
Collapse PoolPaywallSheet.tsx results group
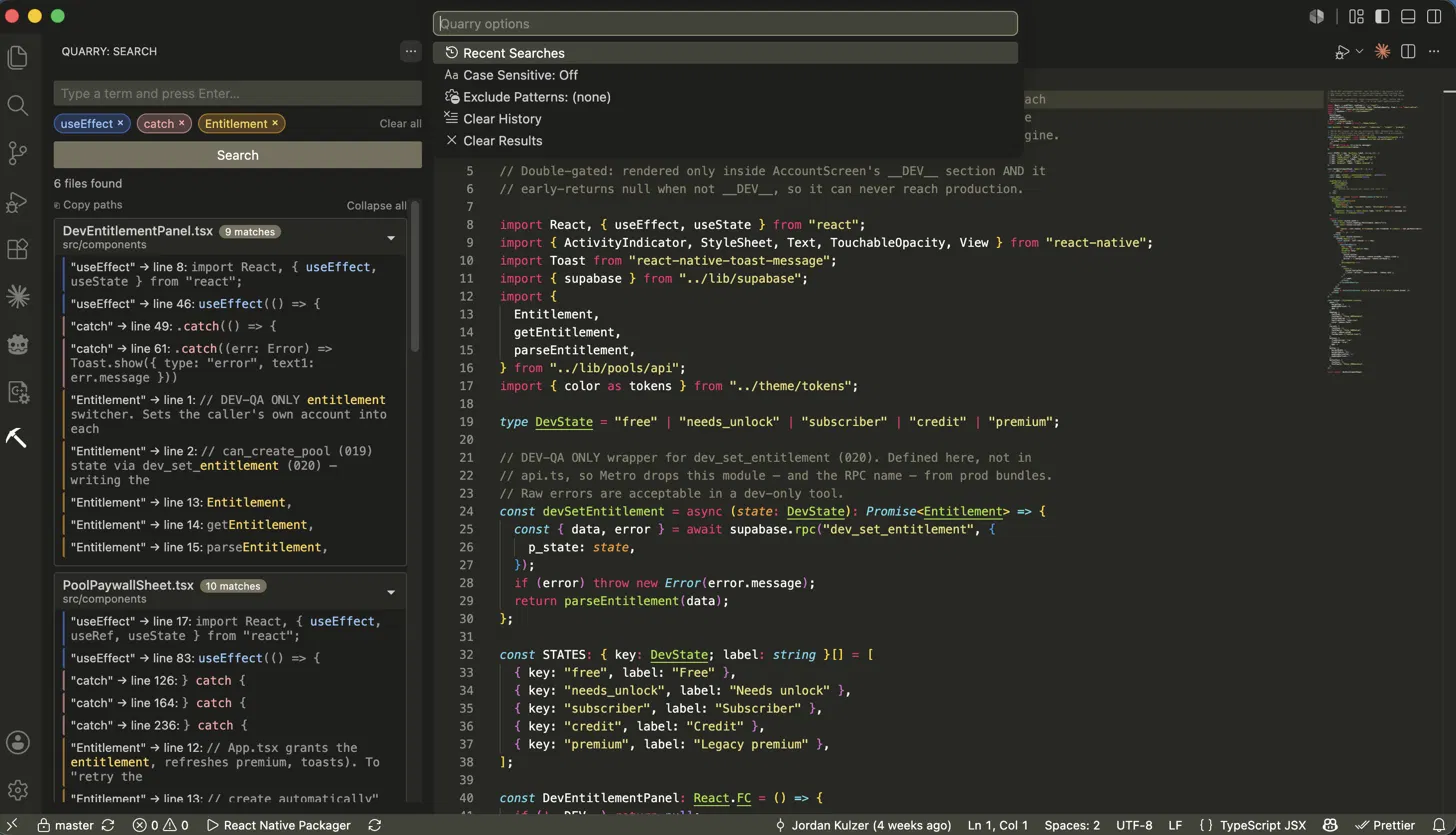pyautogui.click(x=391, y=592)
